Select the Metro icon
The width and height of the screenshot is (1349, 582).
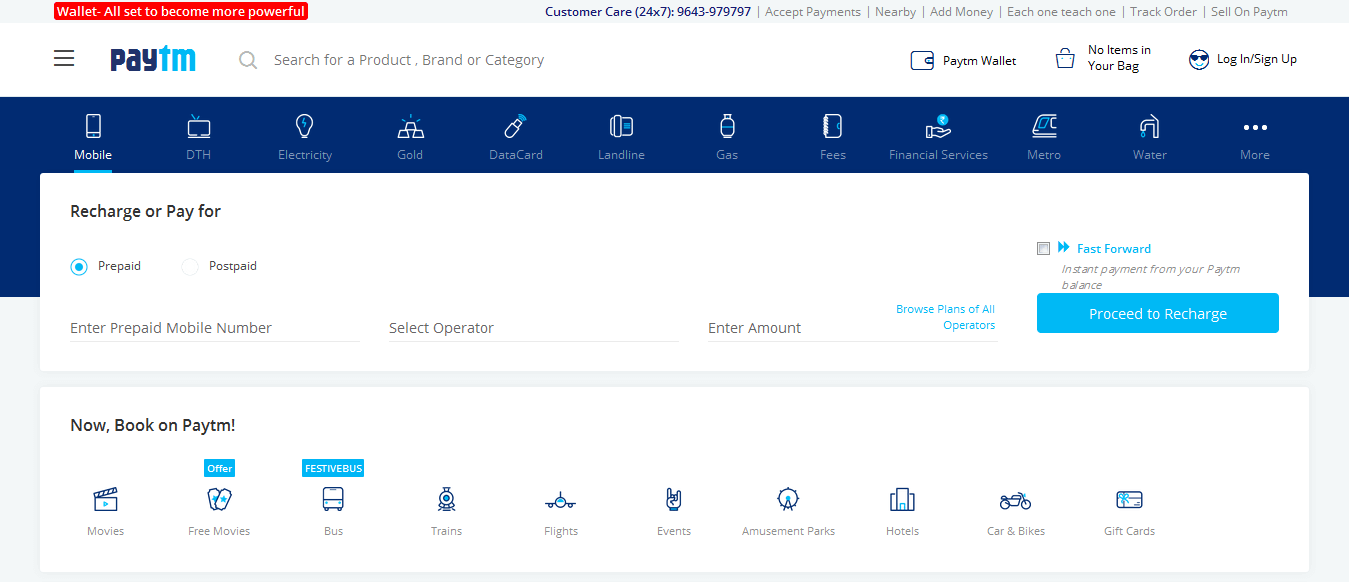pos(1044,127)
